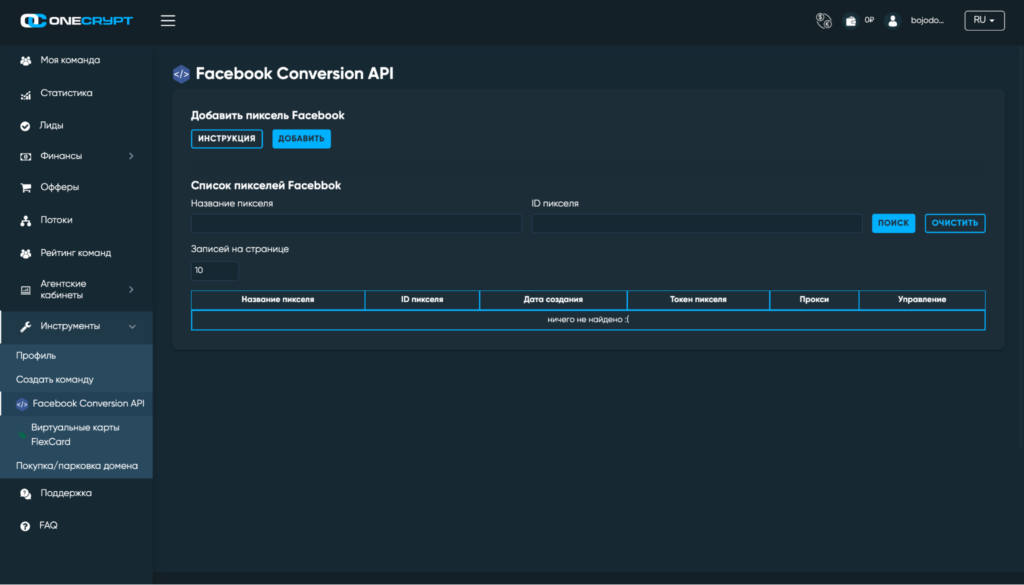Click the Лиды checkmark icon
This screenshot has width=1024, height=585.
[25, 126]
